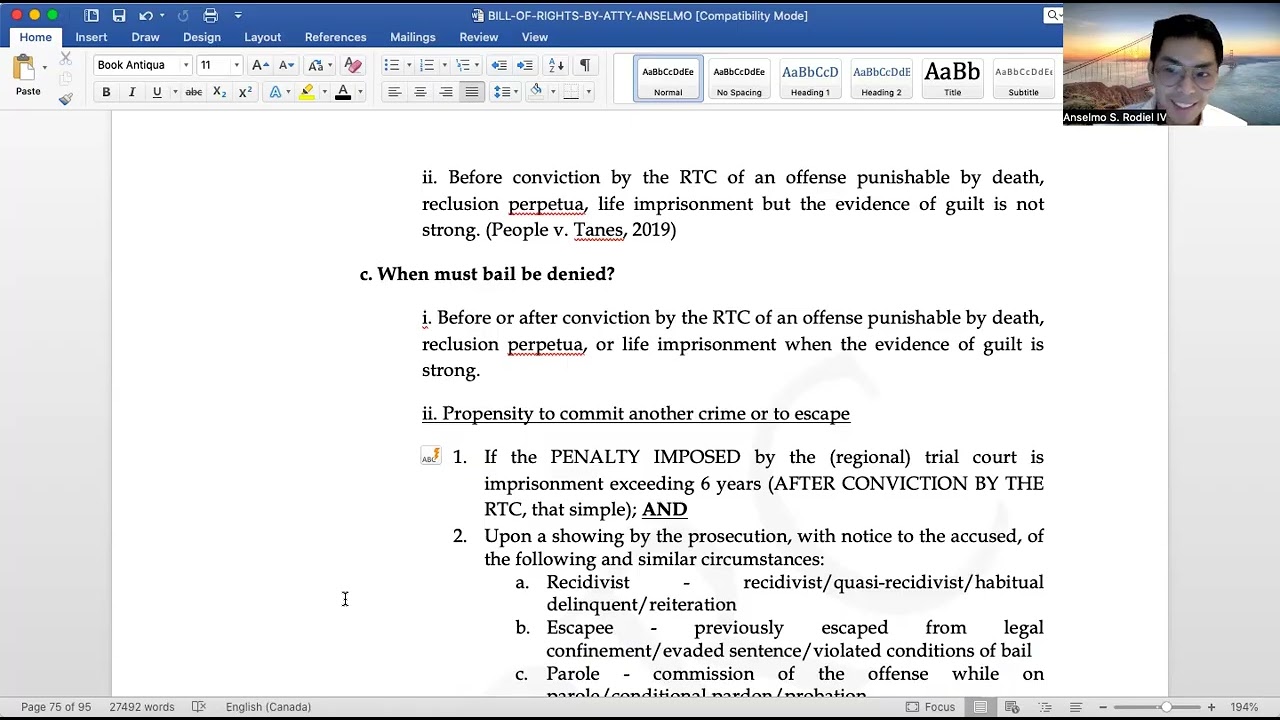Image resolution: width=1280 pixels, height=720 pixels.
Task: Open highlight color dropdown arrow
Action: [x=324, y=92]
